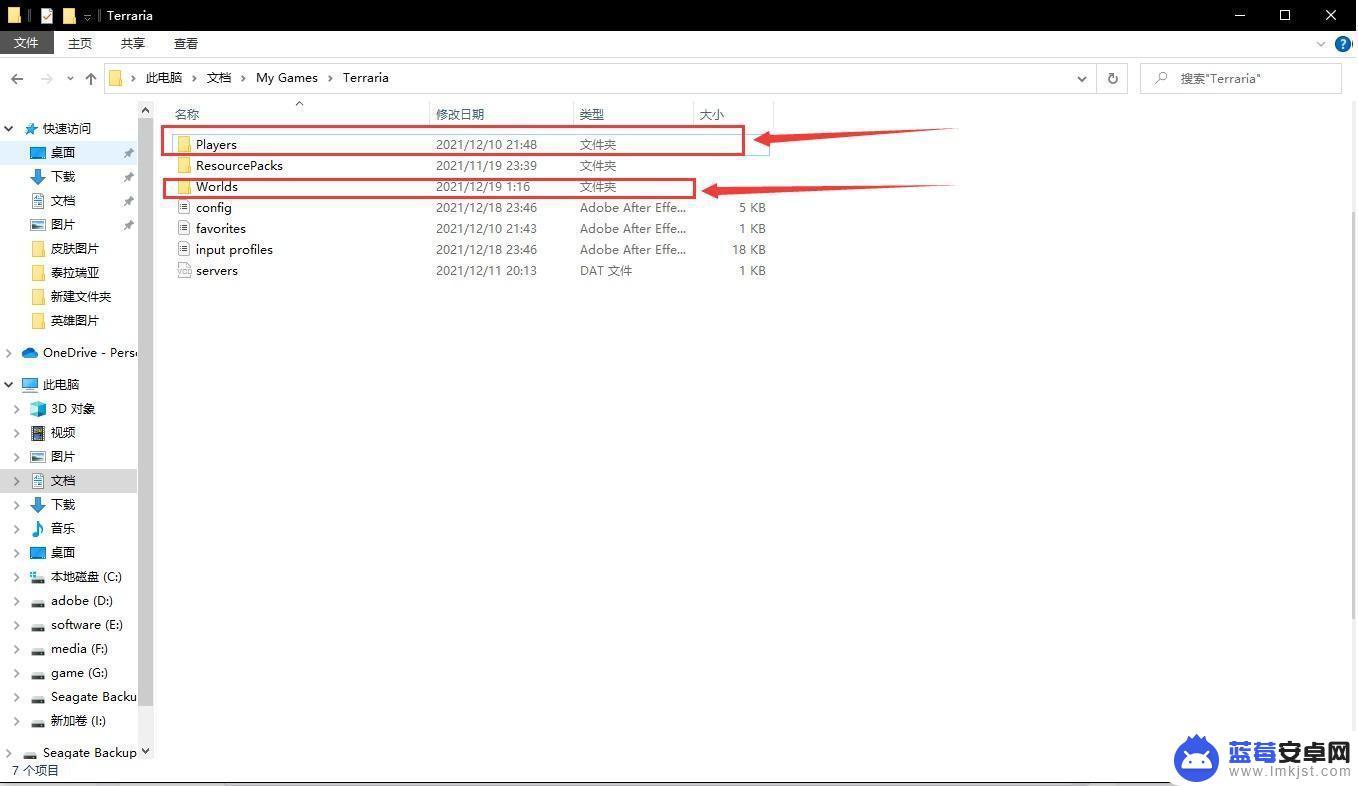Go back with the left arrow button

(17, 78)
